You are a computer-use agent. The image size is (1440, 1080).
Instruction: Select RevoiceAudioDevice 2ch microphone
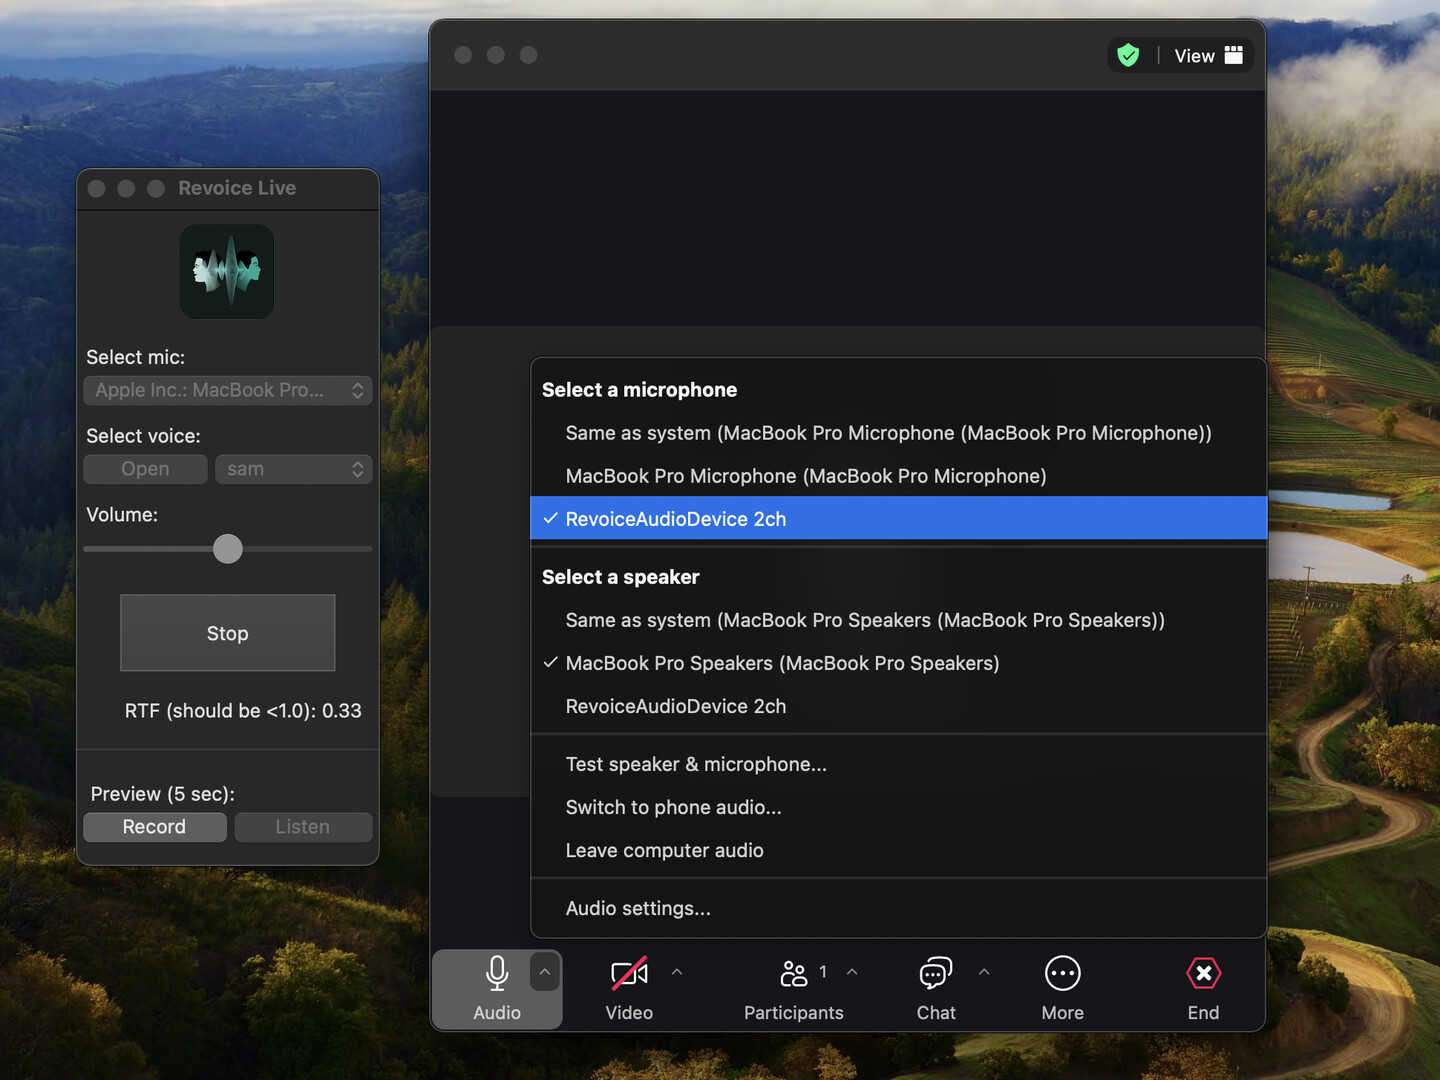click(898, 519)
